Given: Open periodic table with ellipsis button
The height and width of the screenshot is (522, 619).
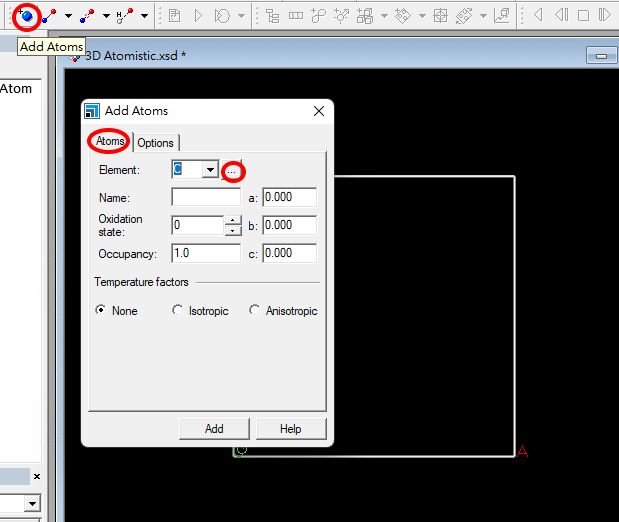Looking at the screenshot, I should (x=232, y=171).
